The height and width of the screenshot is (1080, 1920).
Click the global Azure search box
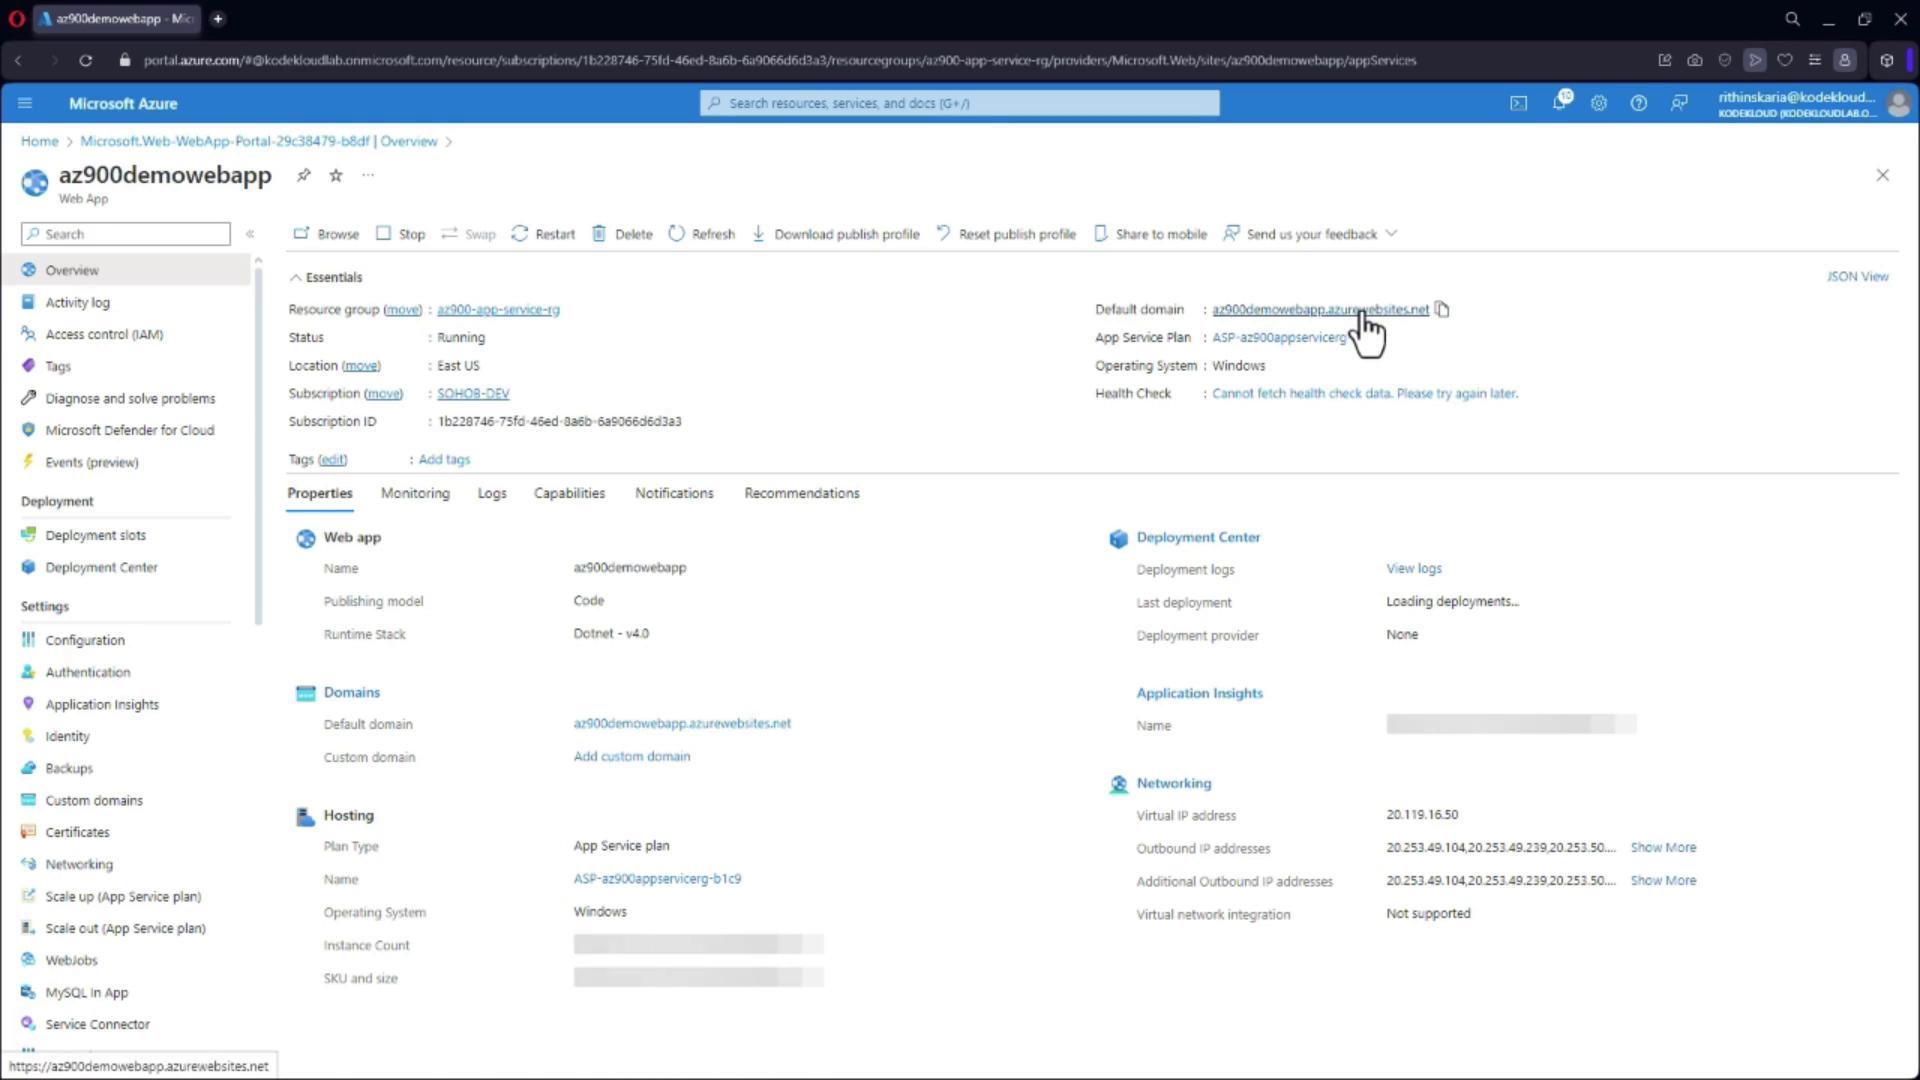[x=960, y=103]
